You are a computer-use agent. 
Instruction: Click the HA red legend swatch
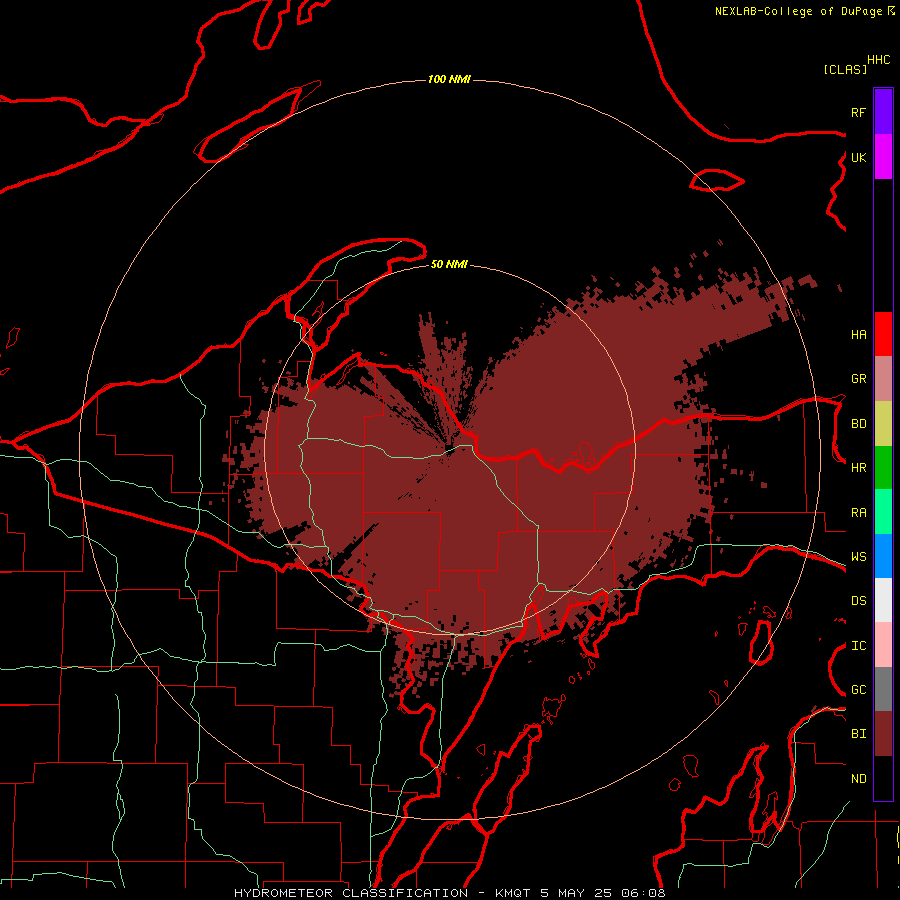883,334
